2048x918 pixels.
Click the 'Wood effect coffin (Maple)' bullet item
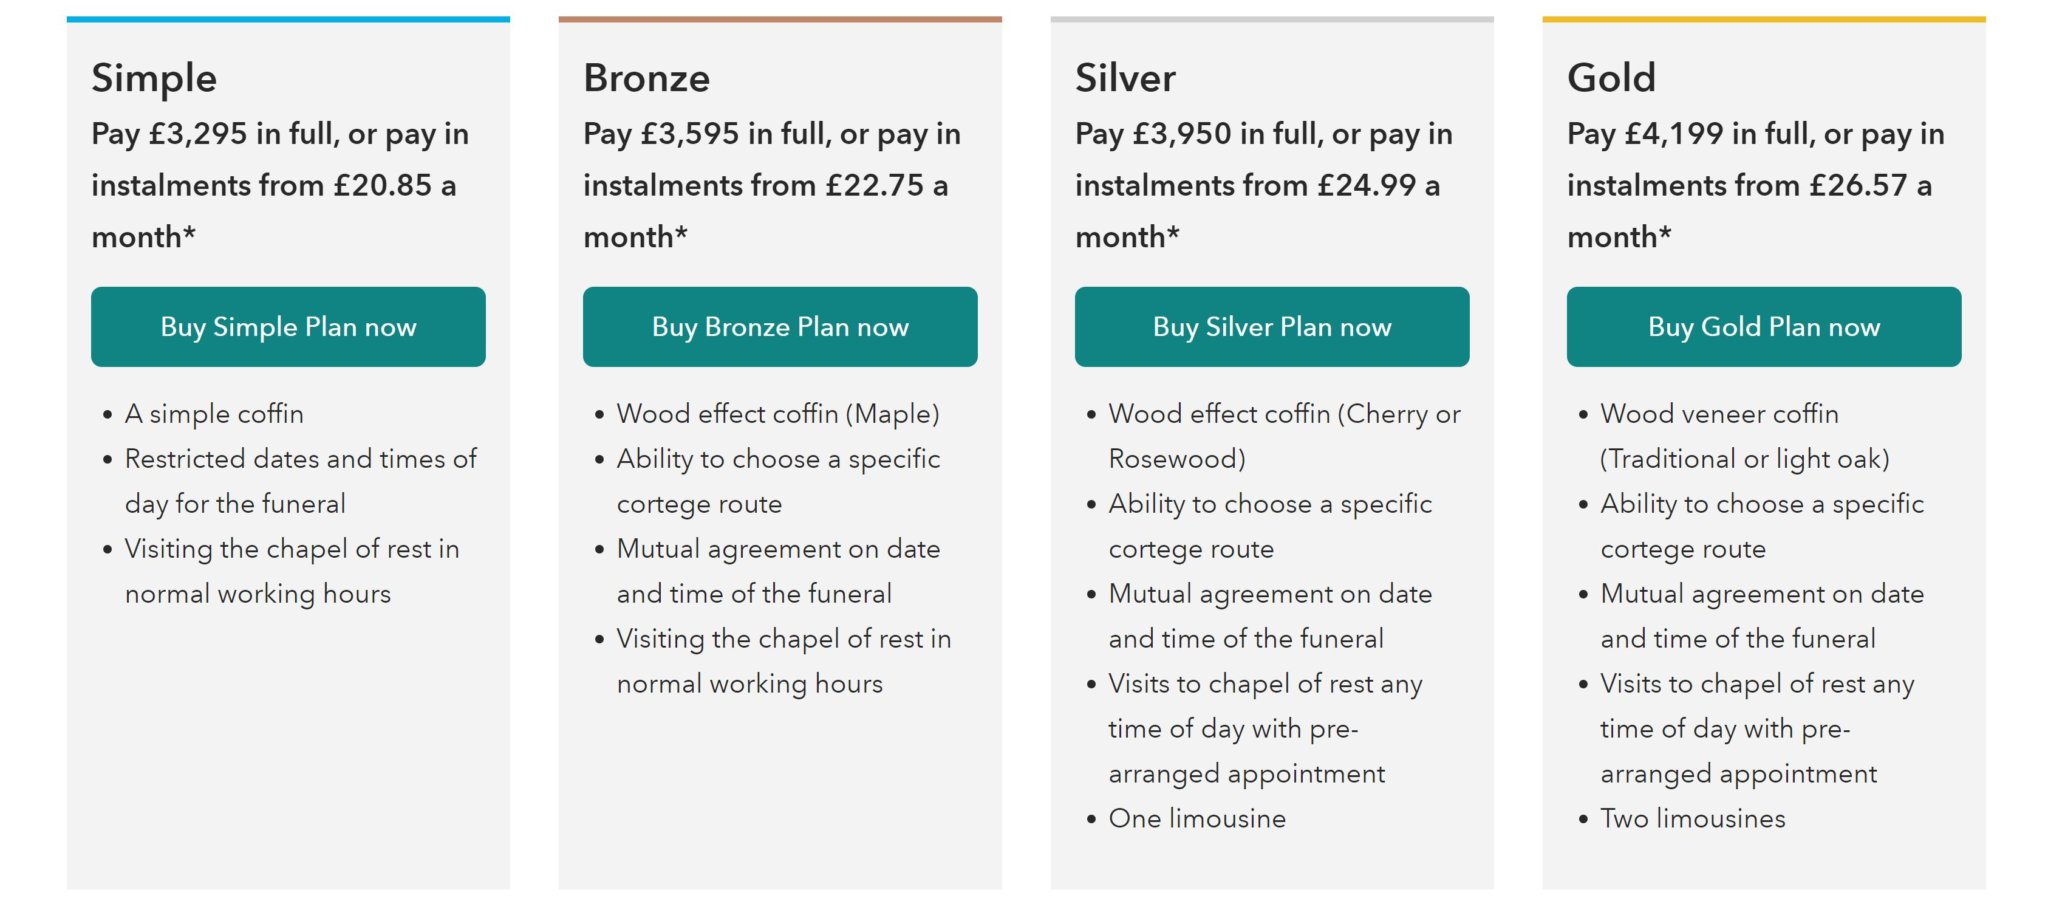(780, 413)
